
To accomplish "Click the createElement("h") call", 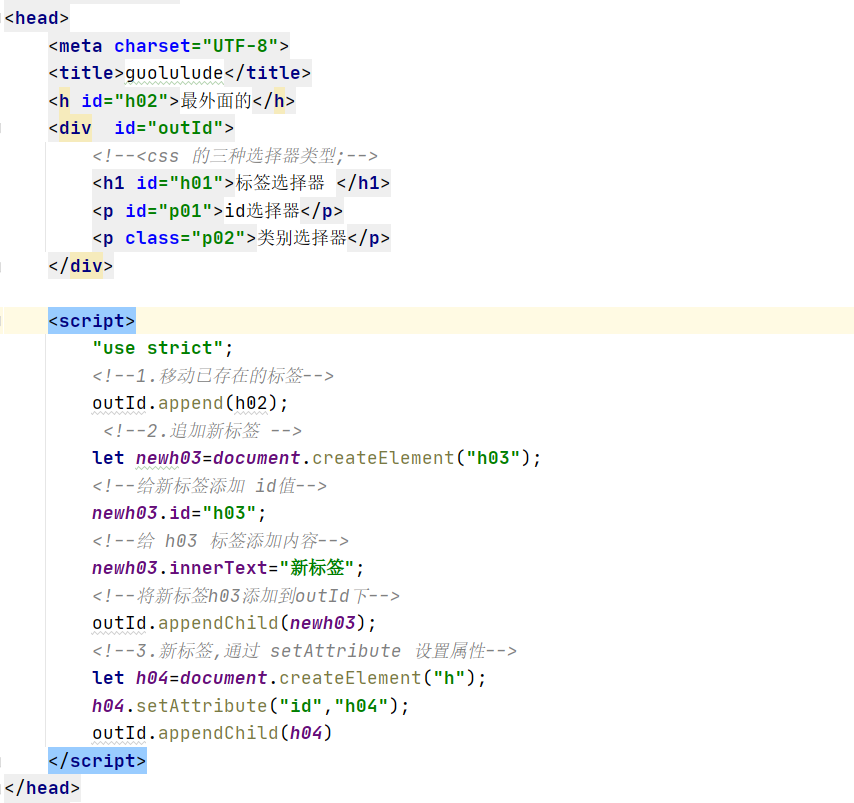I will click(x=376, y=678).
